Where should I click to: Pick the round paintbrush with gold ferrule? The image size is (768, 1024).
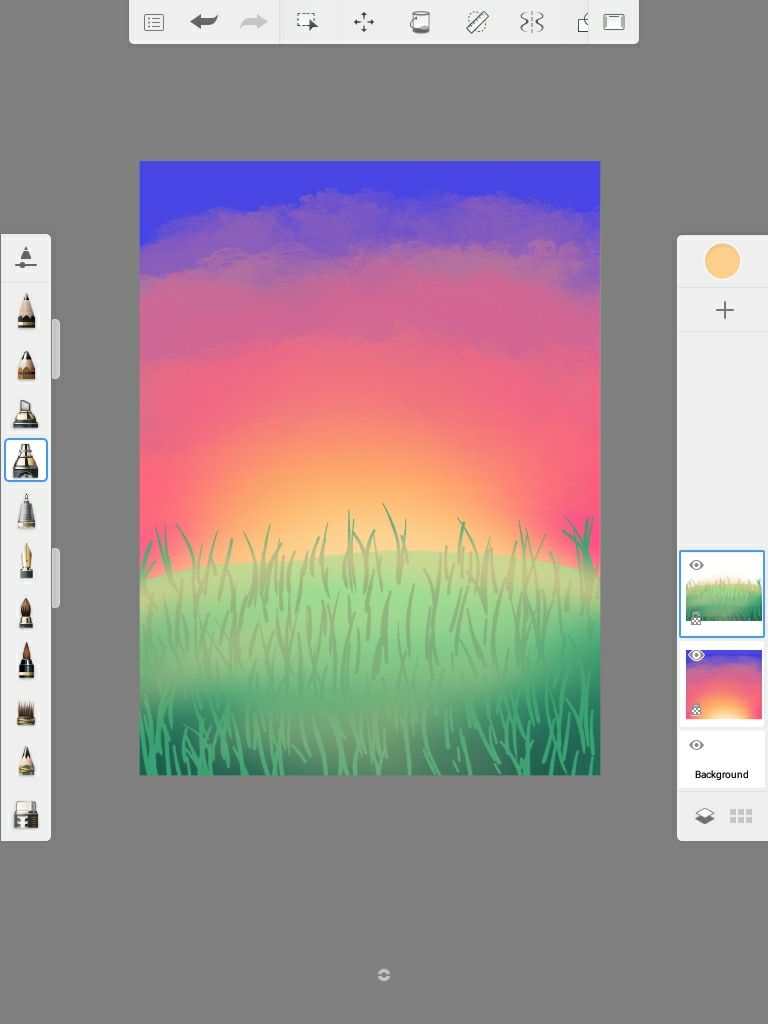[x=26, y=613]
